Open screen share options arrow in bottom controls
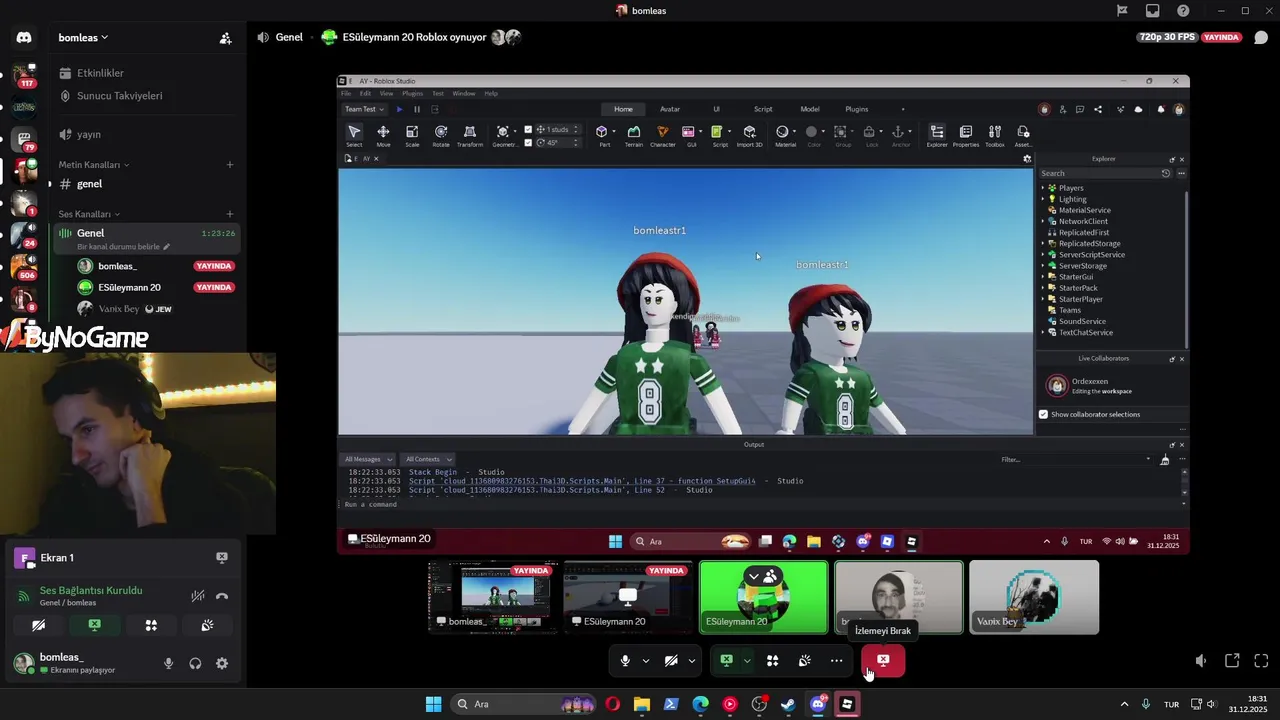The height and width of the screenshot is (720, 1280). point(746,661)
